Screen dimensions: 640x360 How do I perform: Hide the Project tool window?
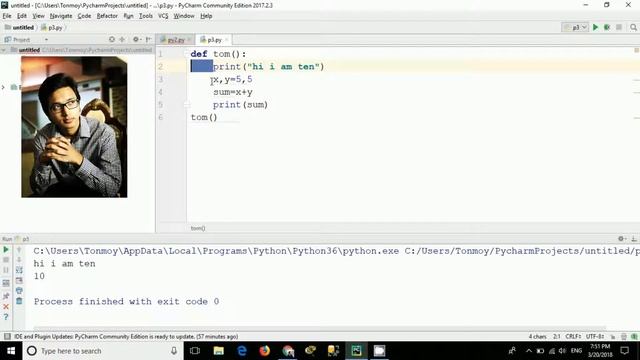[x=149, y=39]
